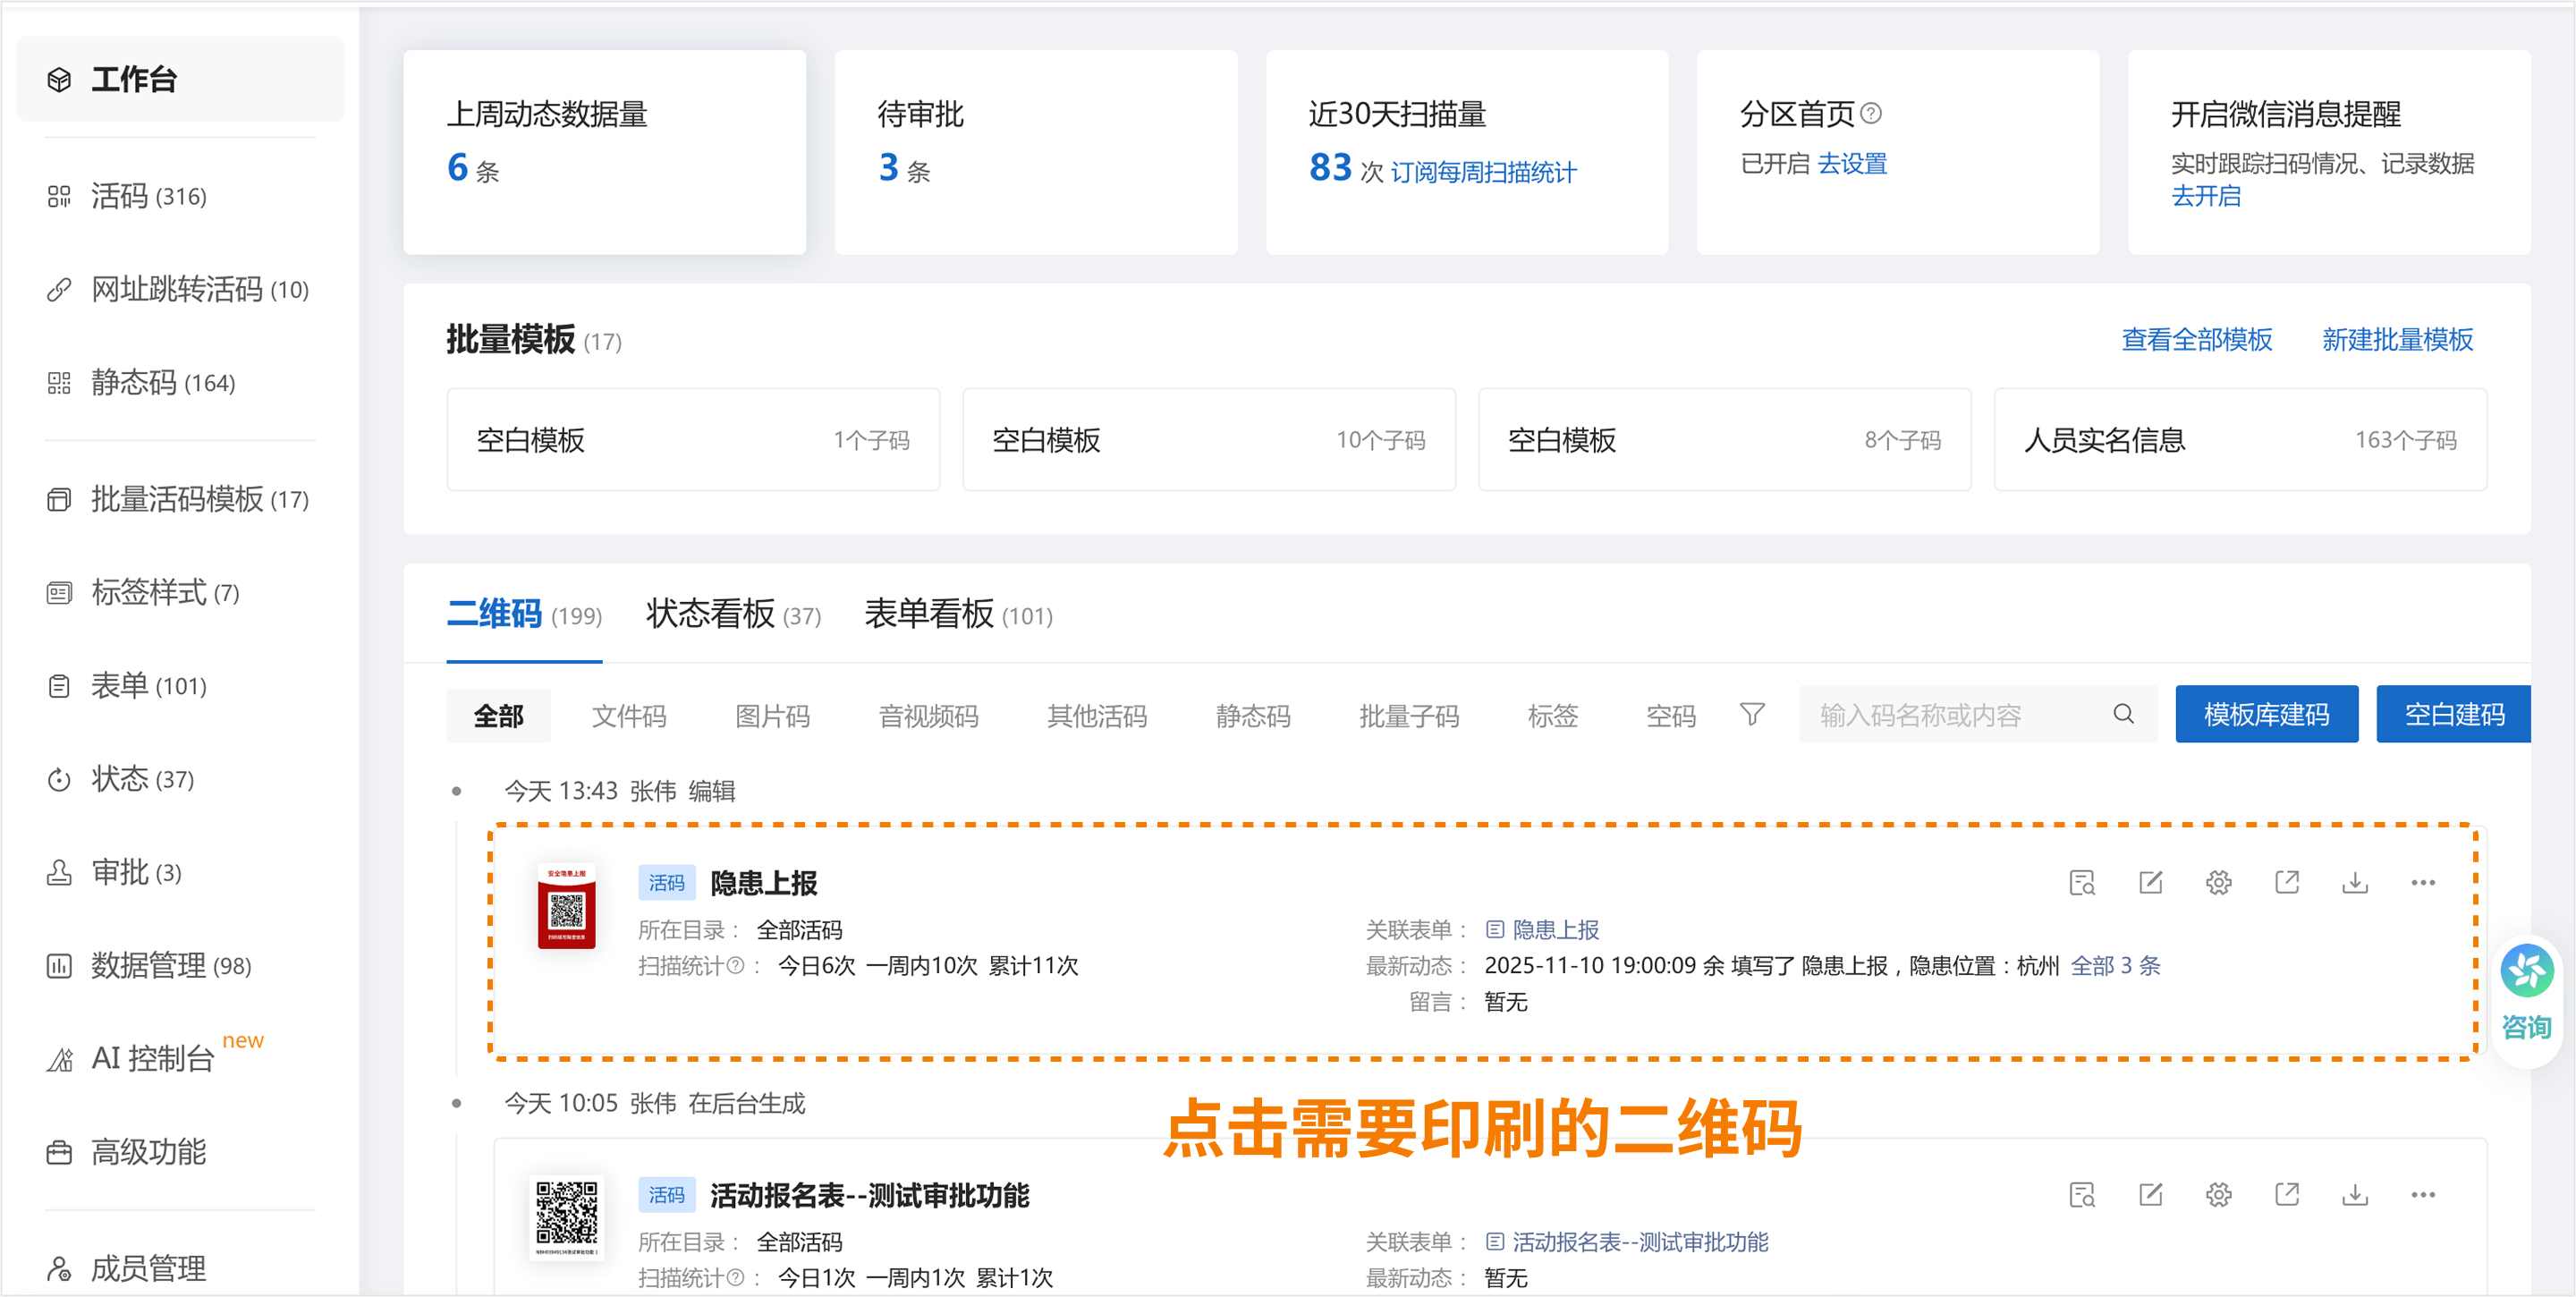Click the edit icon on 隐患上报 row
Image resolution: width=2576 pixels, height=1297 pixels.
[2150, 882]
